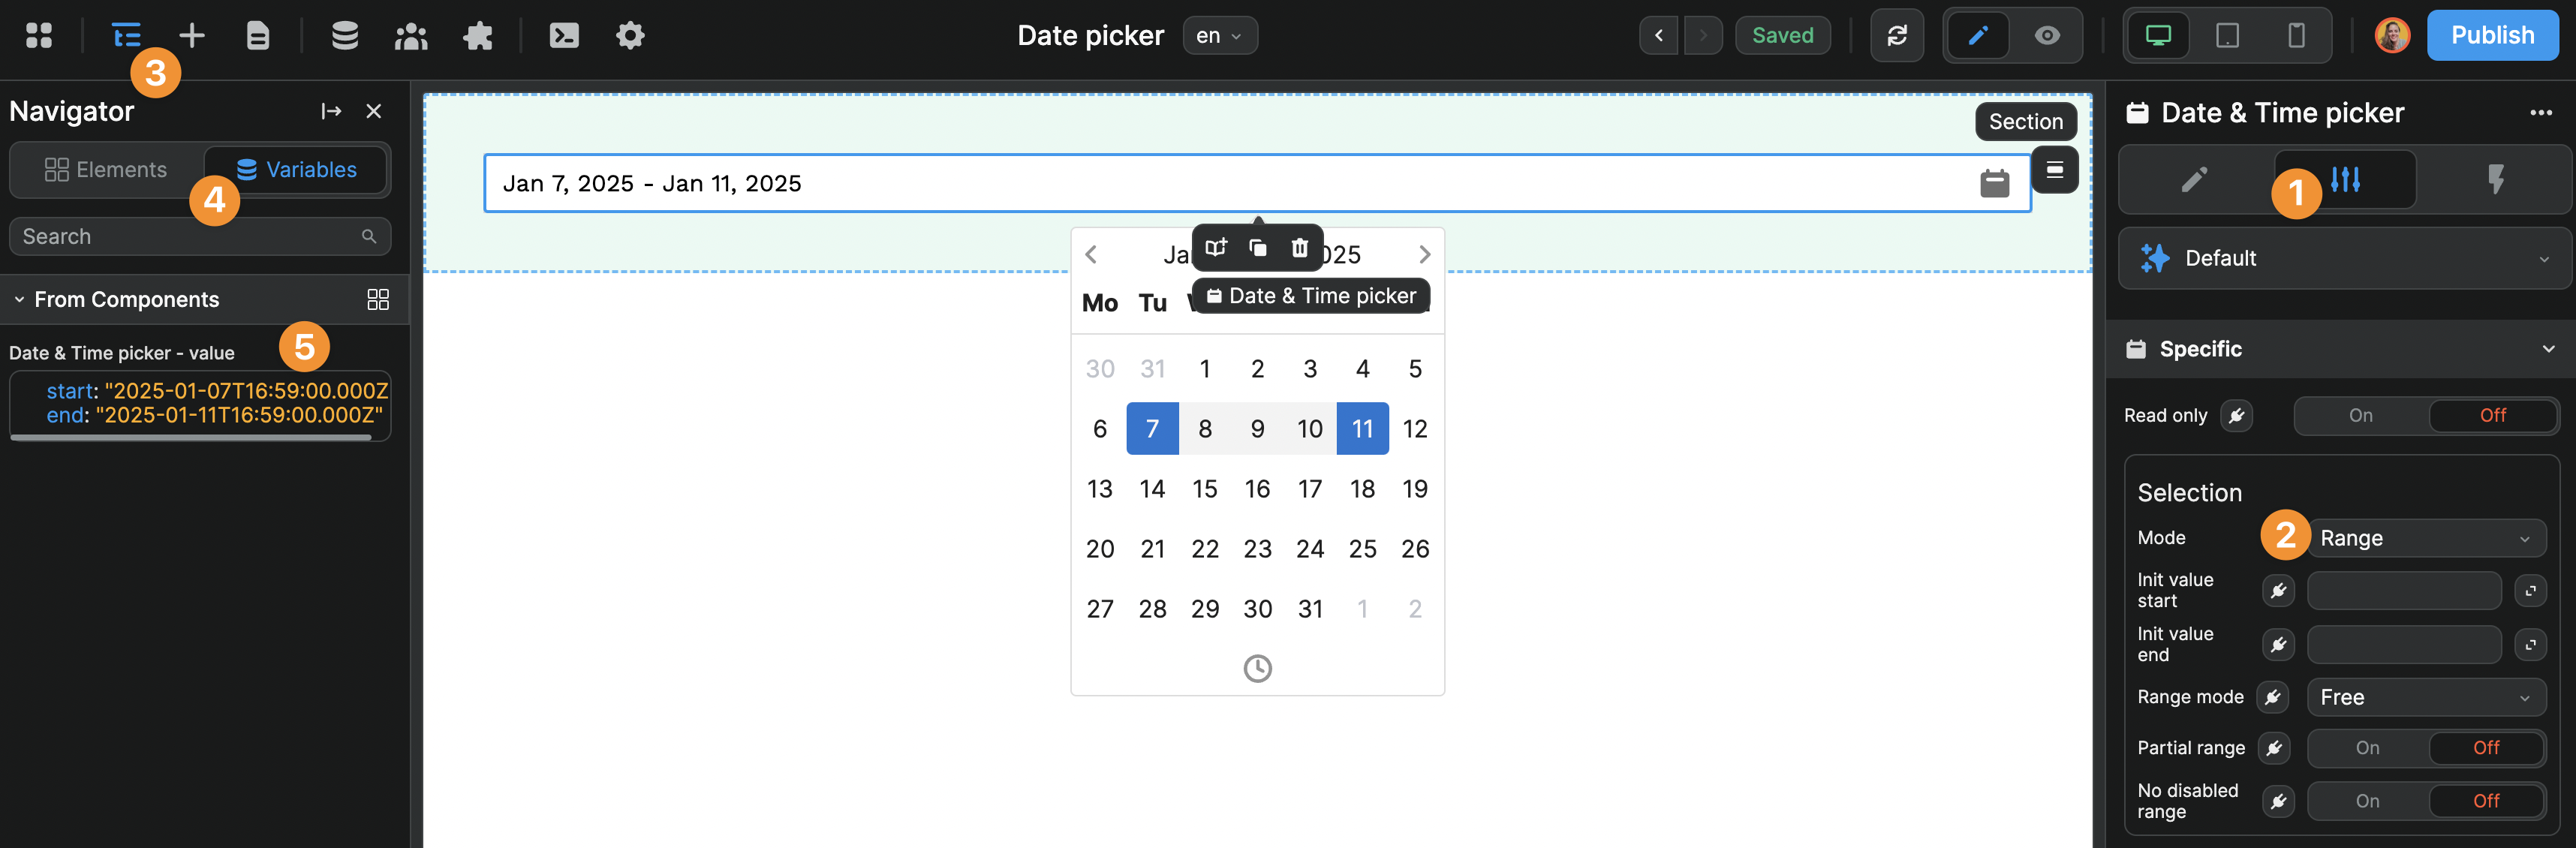Open the data sources database panel
Screen dimensions: 2576x848
click(x=344, y=35)
